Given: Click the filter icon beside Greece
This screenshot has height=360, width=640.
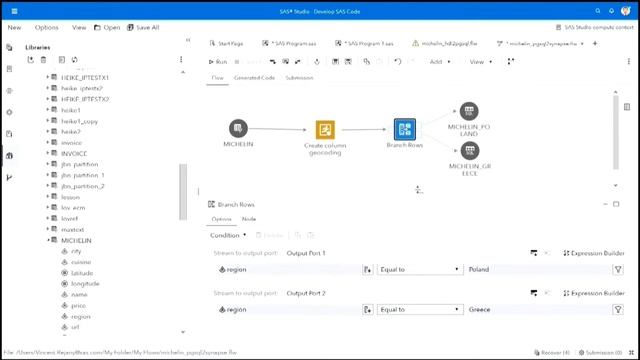Looking at the screenshot, I should tap(618, 309).
